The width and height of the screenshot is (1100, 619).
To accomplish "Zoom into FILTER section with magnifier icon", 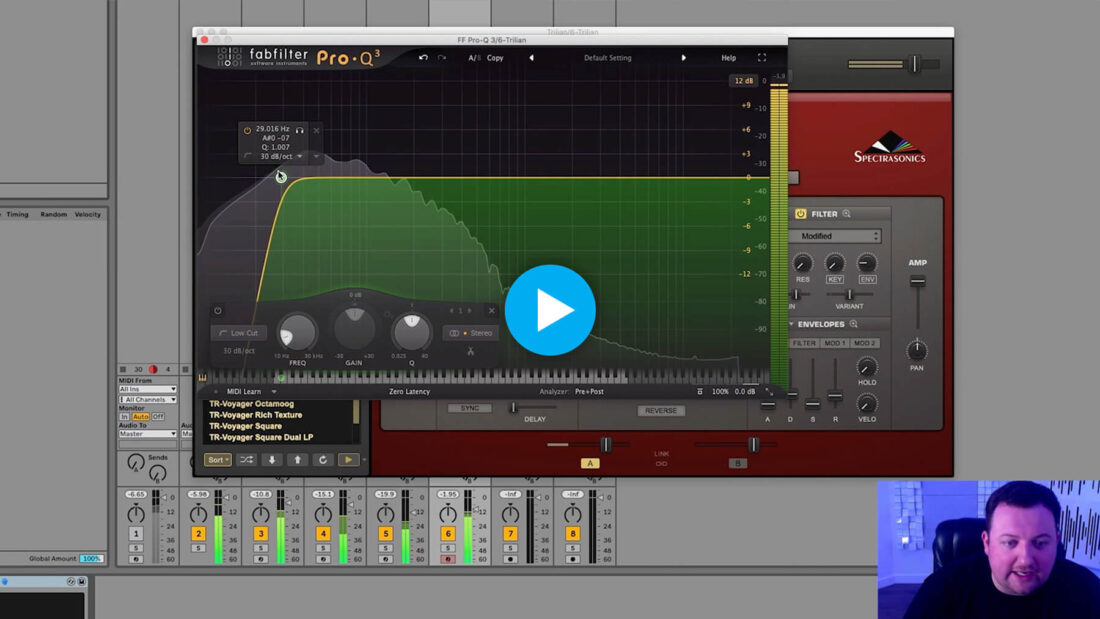I will coord(847,213).
